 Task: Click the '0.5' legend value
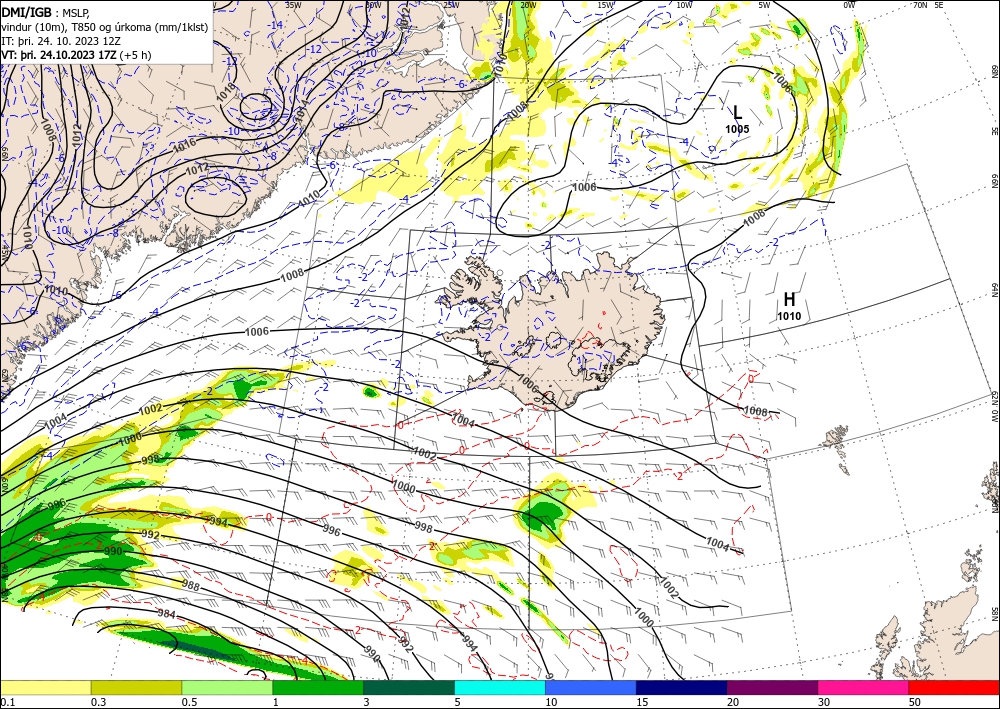pyautogui.click(x=189, y=702)
